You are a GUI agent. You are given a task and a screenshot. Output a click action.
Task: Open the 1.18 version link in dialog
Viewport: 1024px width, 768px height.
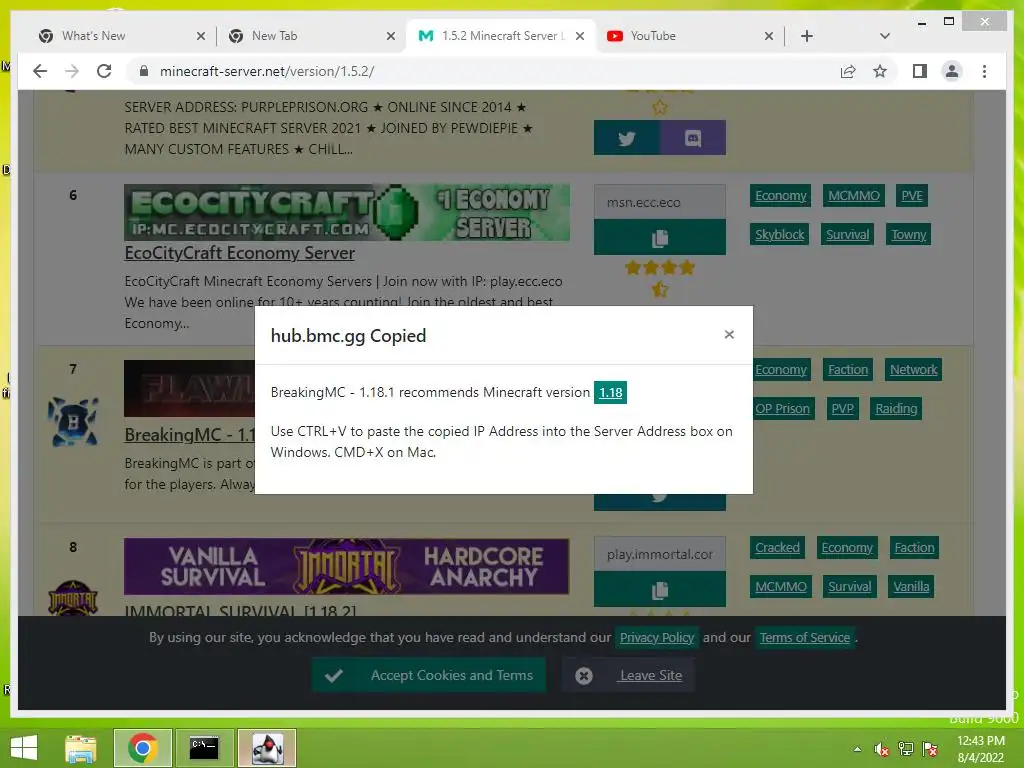(x=610, y=392)
